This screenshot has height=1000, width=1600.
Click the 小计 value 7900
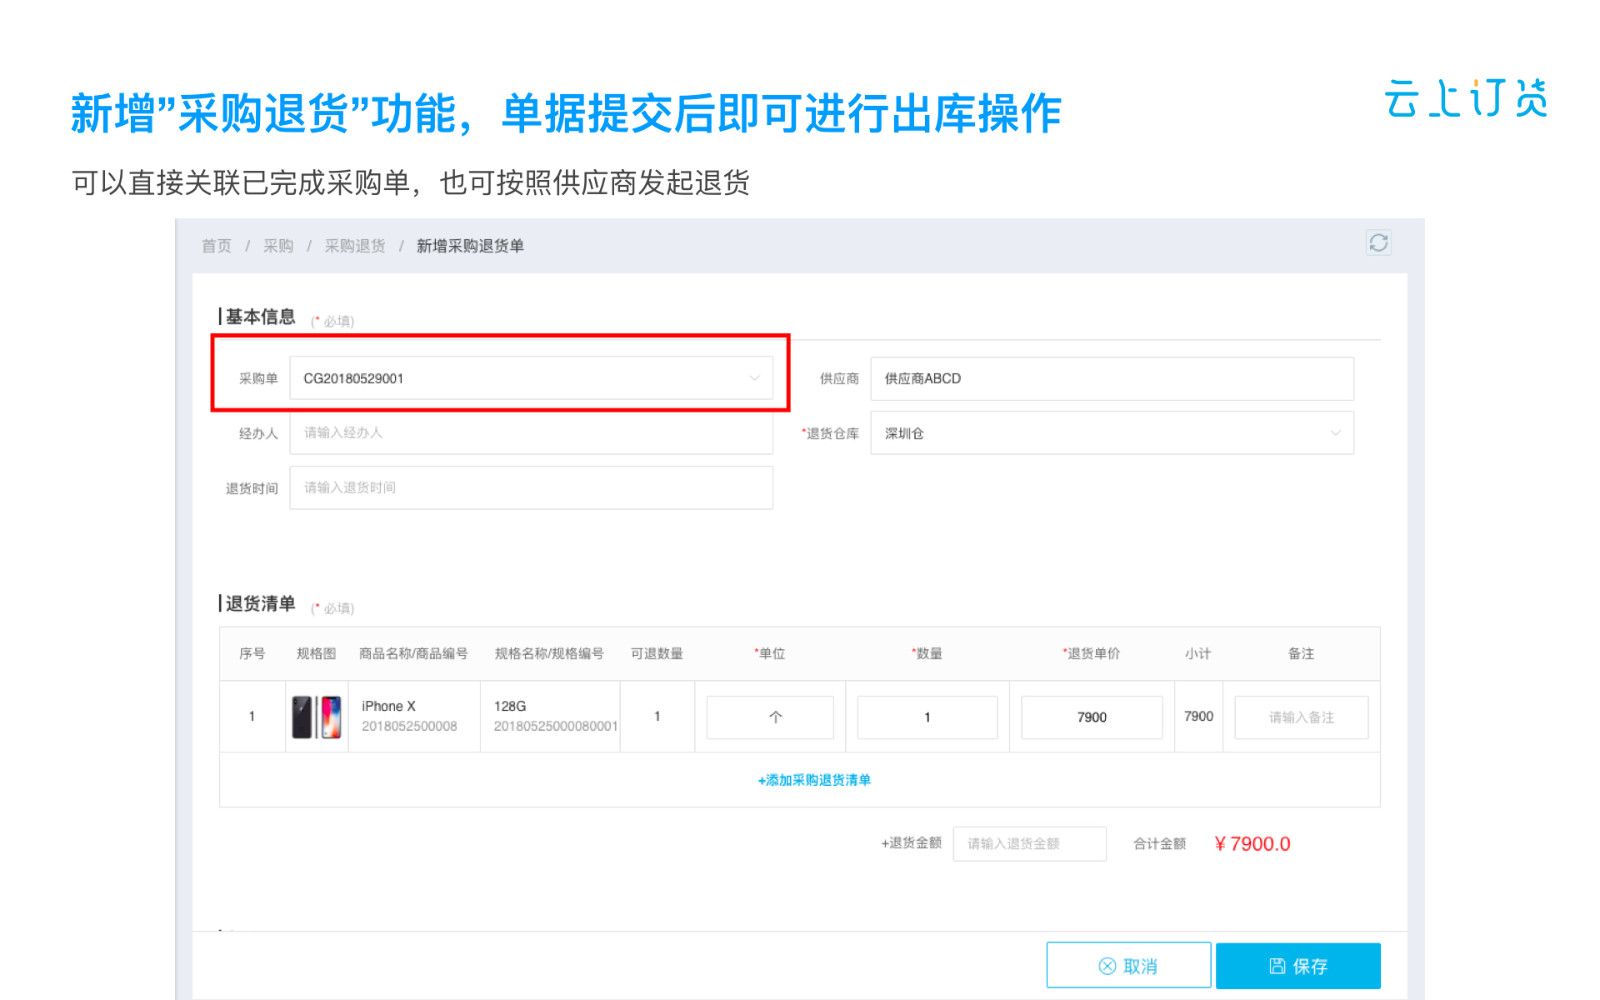[1198, 717]
